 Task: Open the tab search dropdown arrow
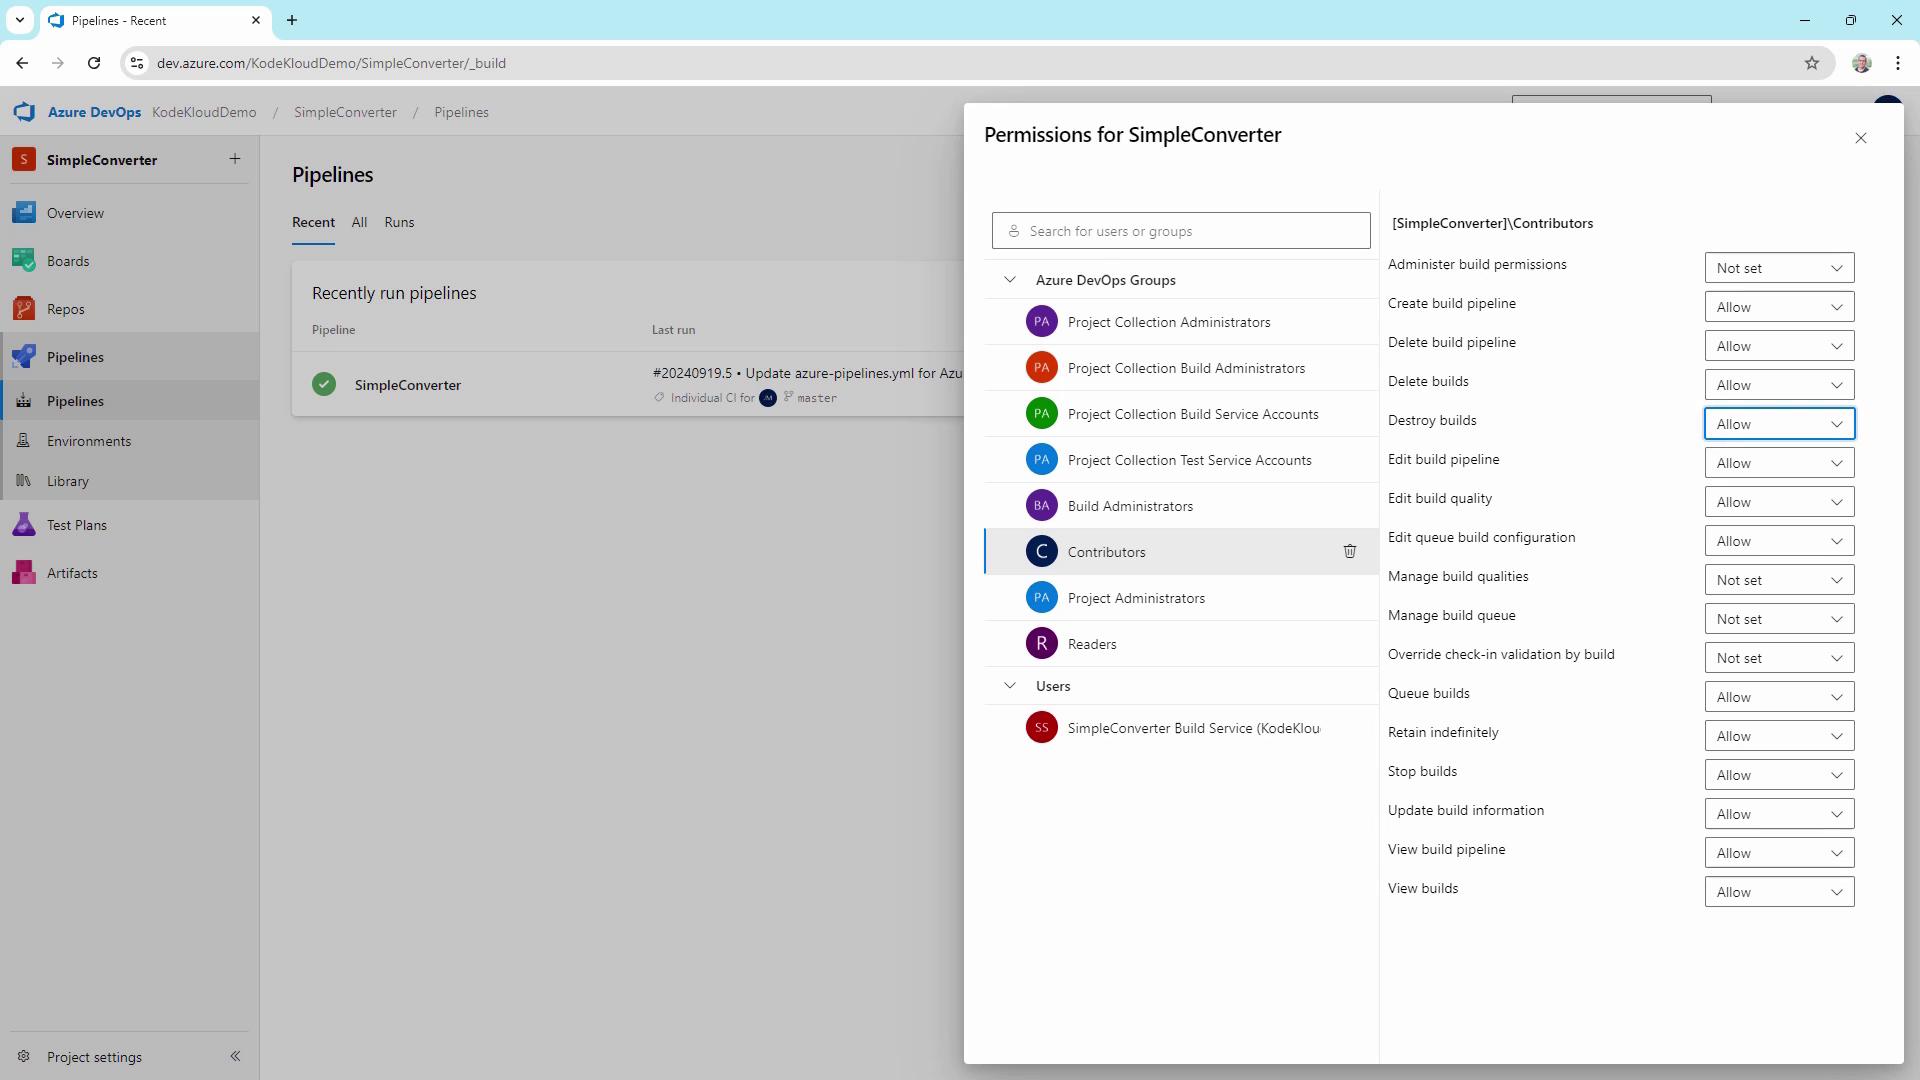[20, 20]
